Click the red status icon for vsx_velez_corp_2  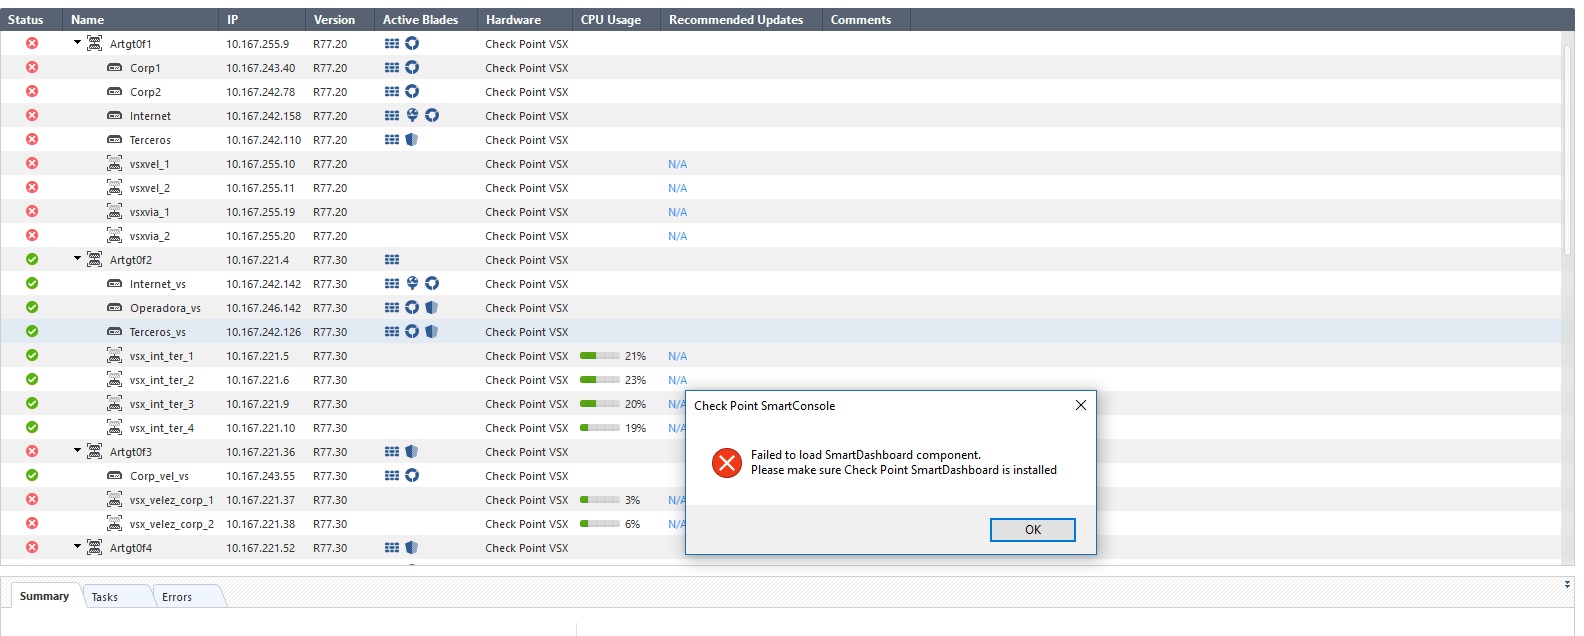pos(32,523)
